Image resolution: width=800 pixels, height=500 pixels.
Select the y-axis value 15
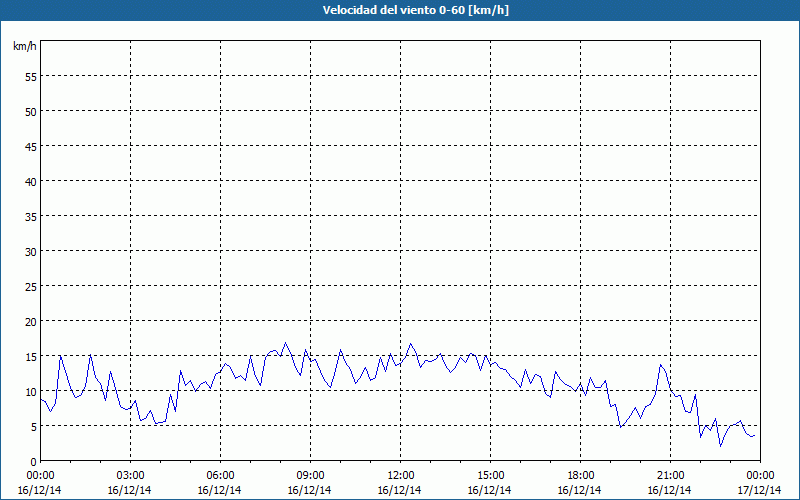coord(31,357)
